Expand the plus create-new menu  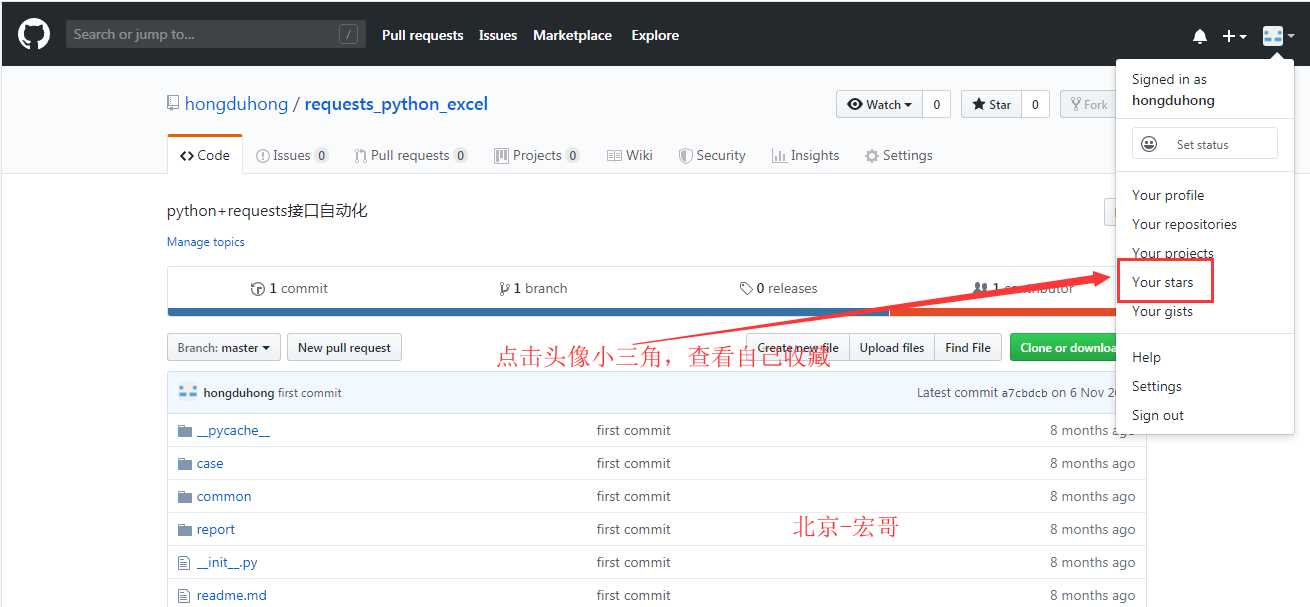(x=1234, y=36)
